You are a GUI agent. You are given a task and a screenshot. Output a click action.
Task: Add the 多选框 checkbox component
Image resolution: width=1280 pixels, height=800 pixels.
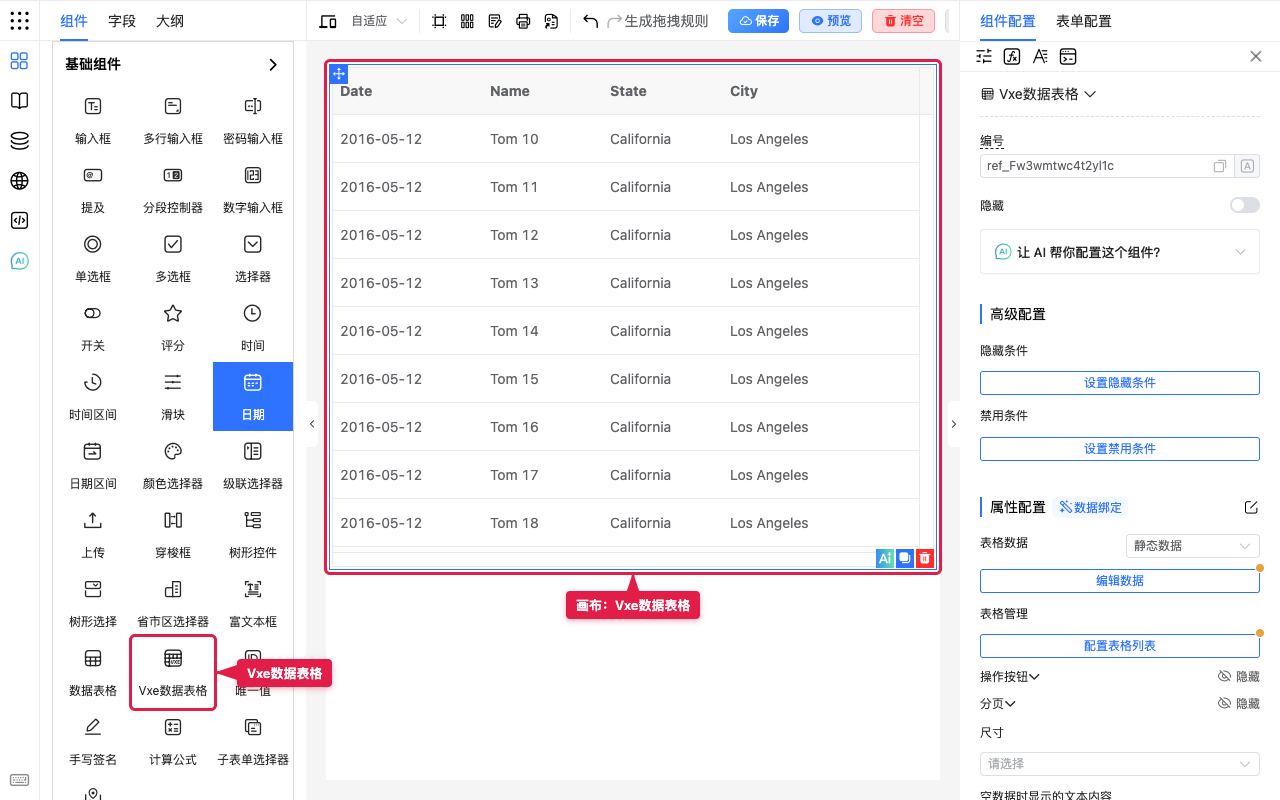[x=173, y=258]
